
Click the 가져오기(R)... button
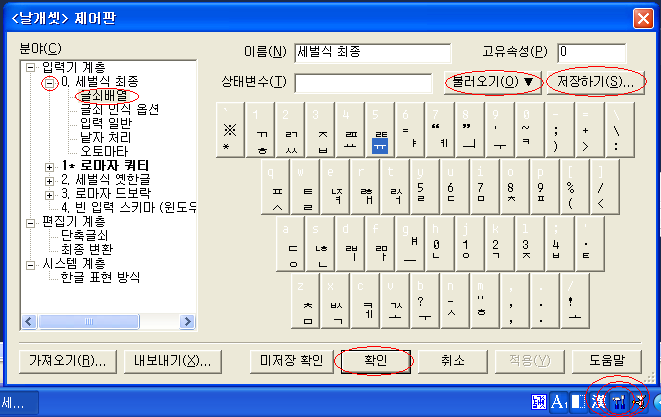coord(67,361)
